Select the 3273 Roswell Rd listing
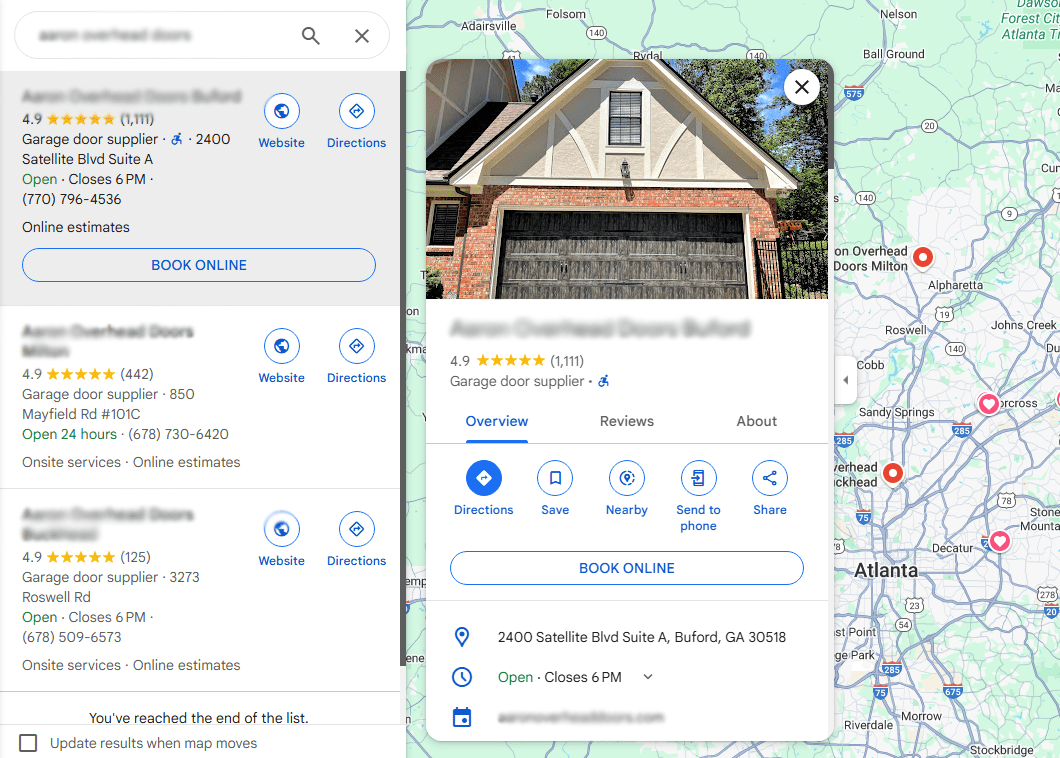 200,590
